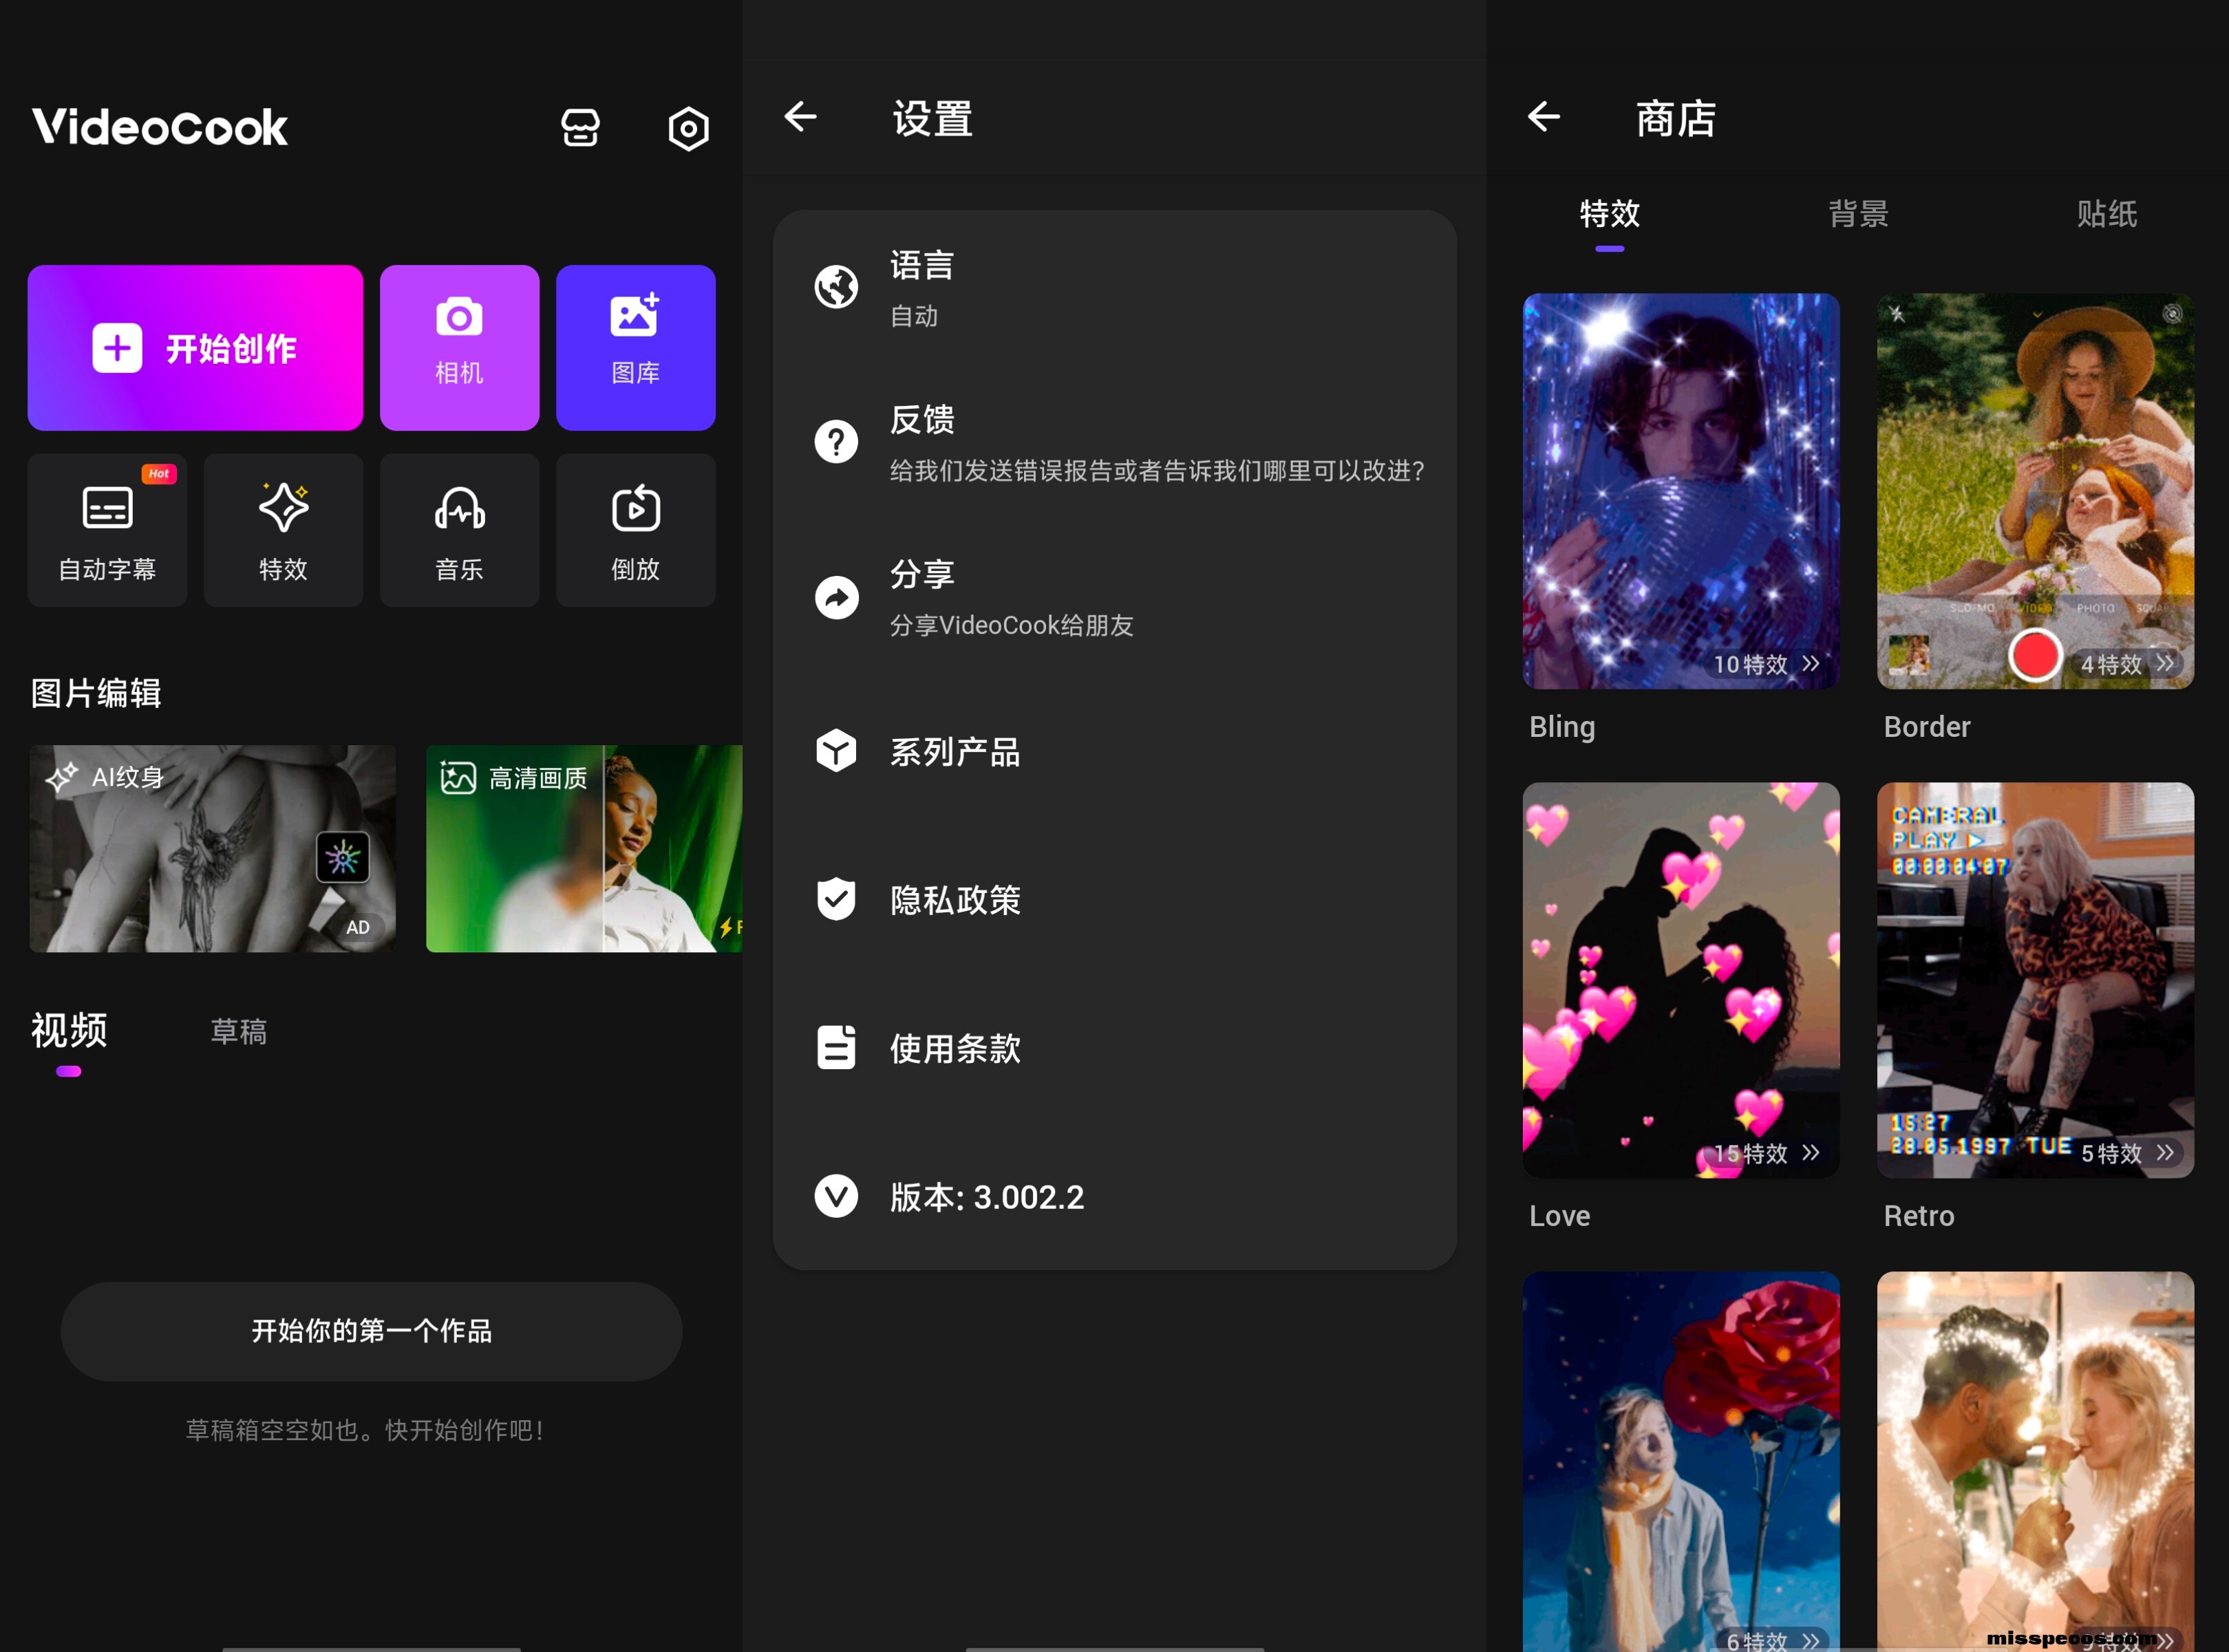Screen dimensions: 2229x1652
Task: Open auto subtitles (自动字幕) tool
Action: pyautogui.click(x=107, y=530)
